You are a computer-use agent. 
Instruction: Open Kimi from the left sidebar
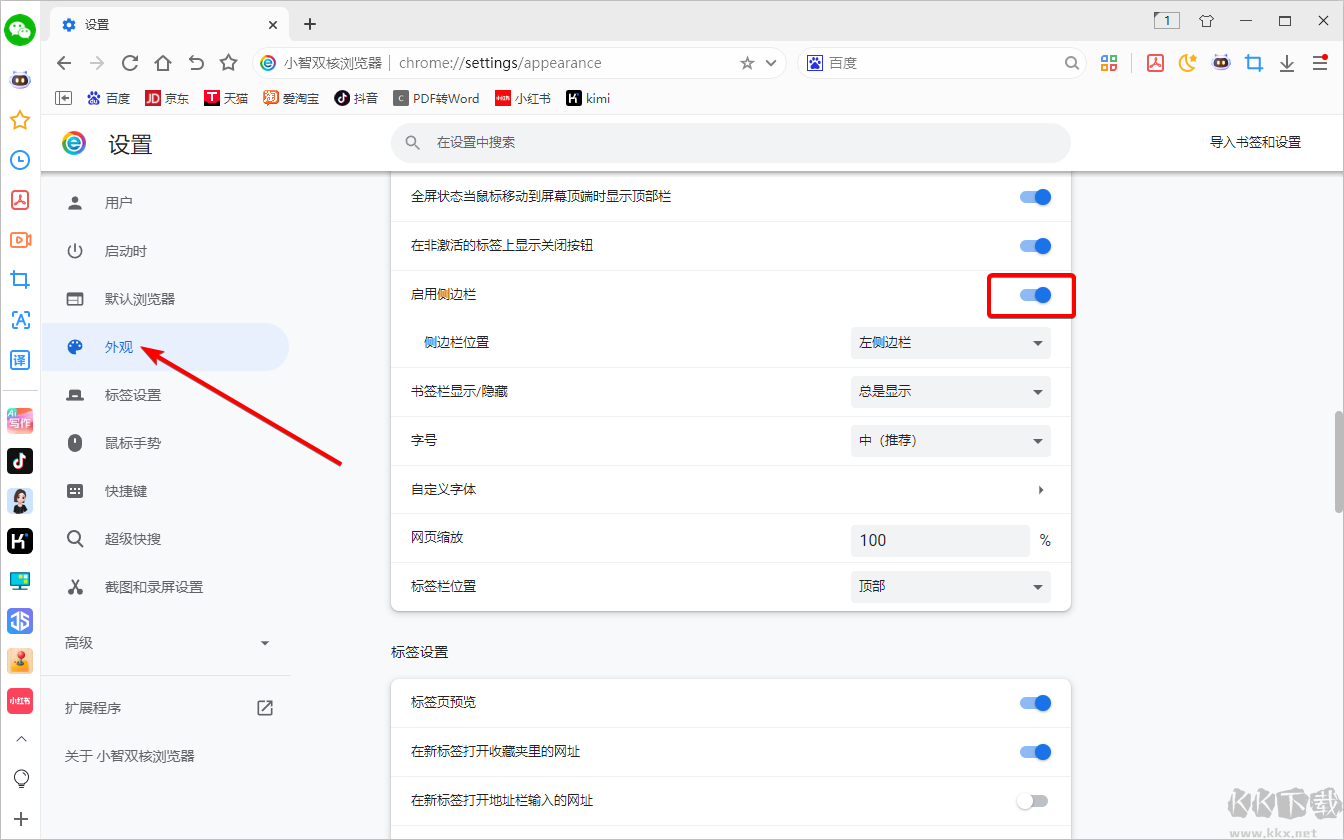[20, 541]
